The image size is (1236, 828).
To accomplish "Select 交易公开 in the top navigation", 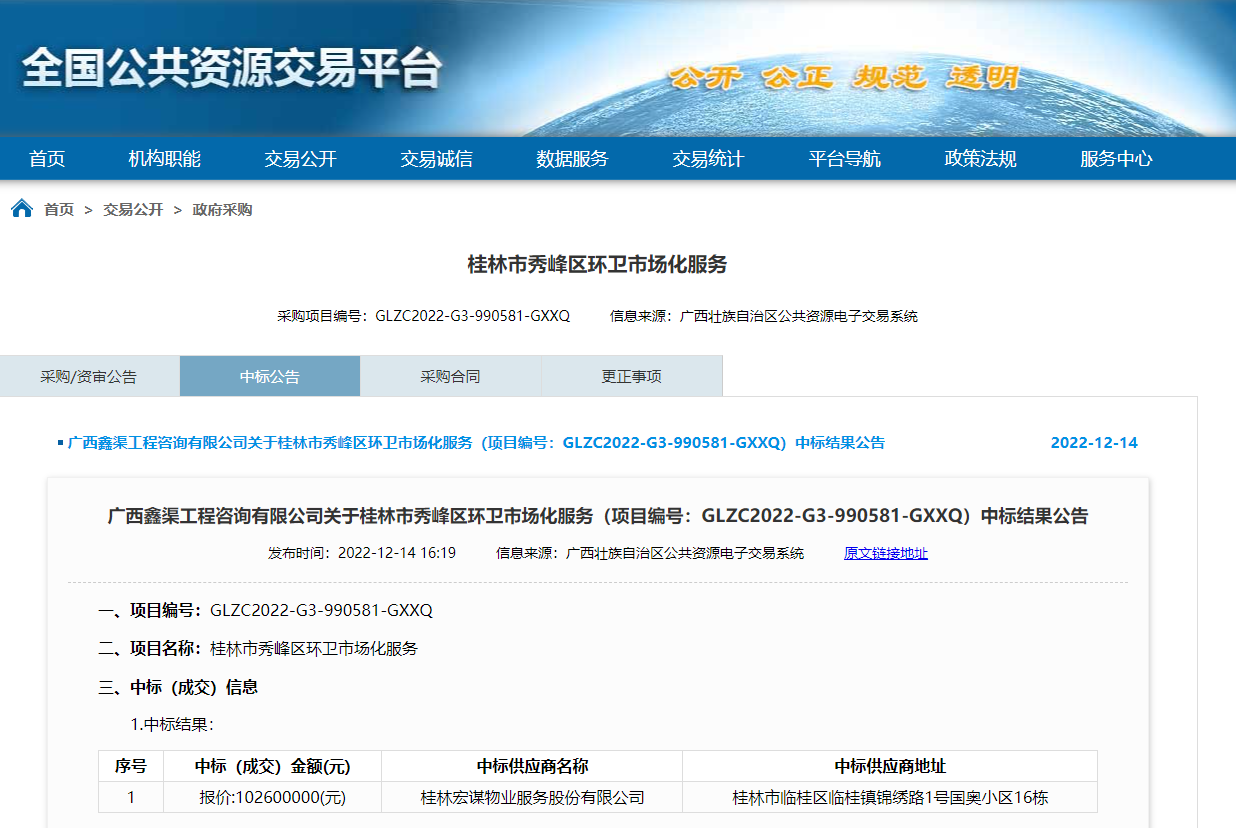I will (x=301, y=159).
